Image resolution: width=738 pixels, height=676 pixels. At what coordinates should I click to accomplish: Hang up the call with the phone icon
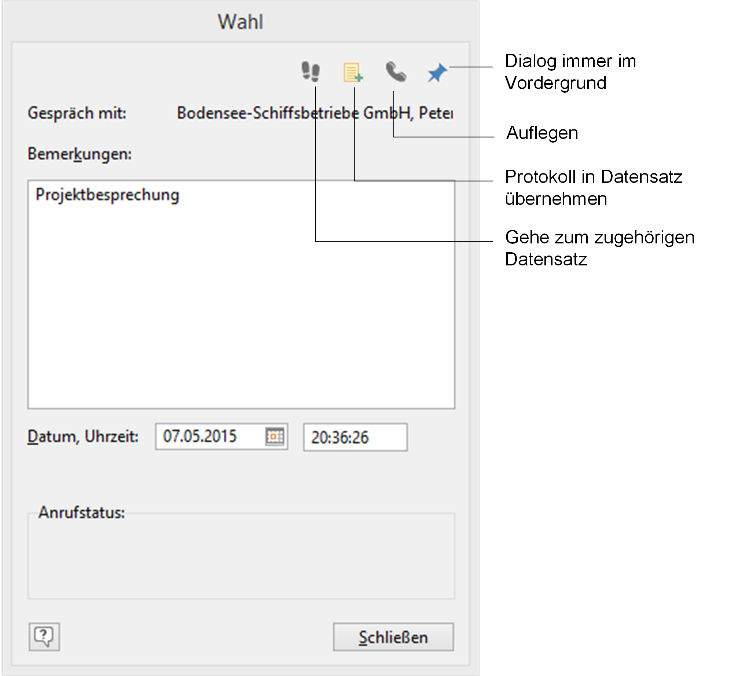pos(396,72)
